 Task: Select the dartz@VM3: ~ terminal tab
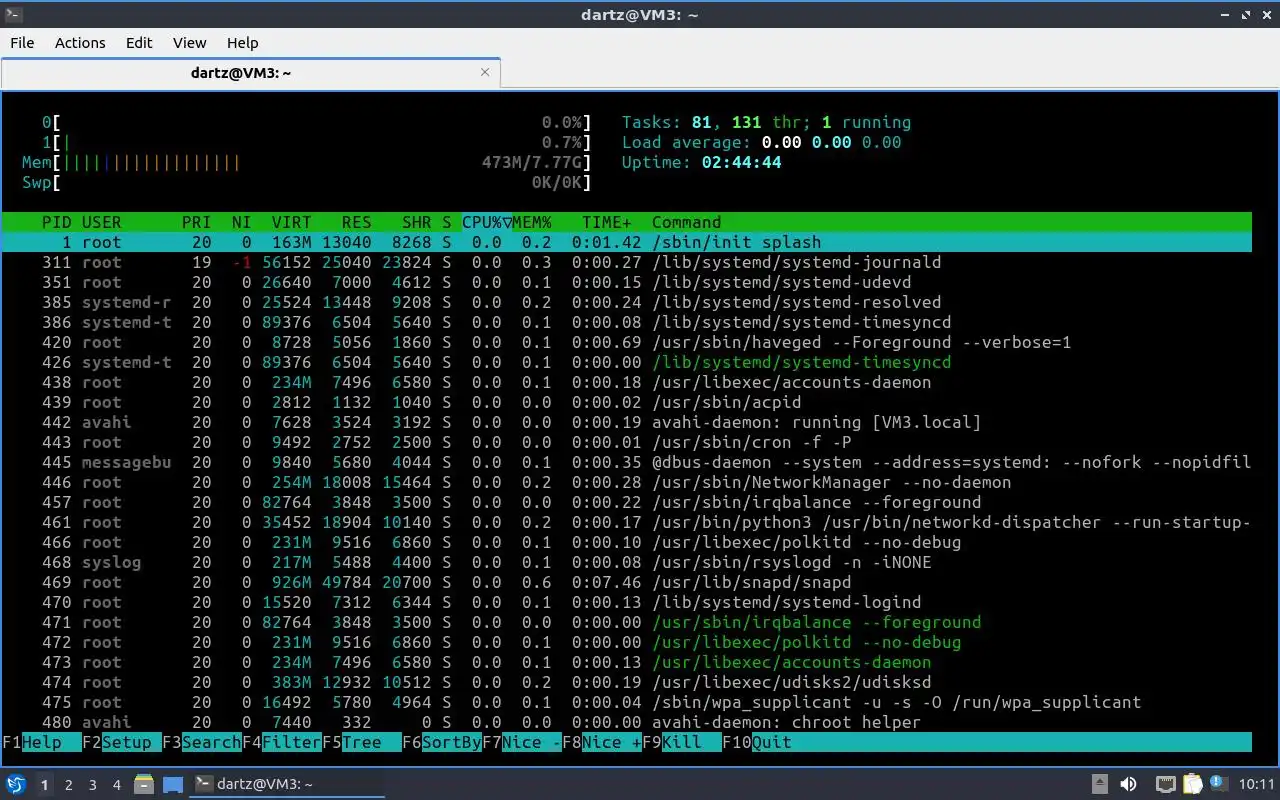coord(250,72)
